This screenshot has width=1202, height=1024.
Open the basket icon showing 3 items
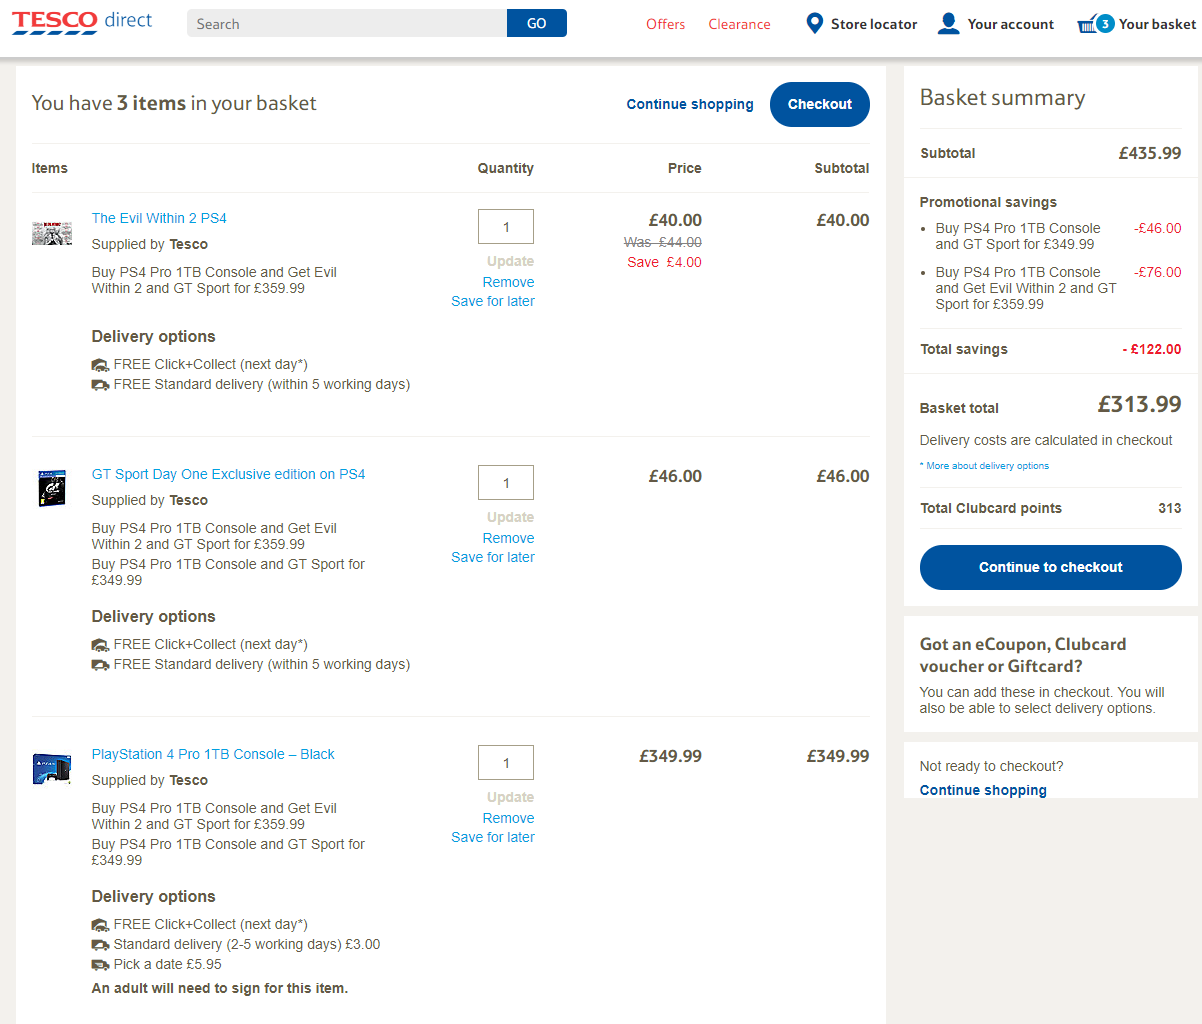1094,23
